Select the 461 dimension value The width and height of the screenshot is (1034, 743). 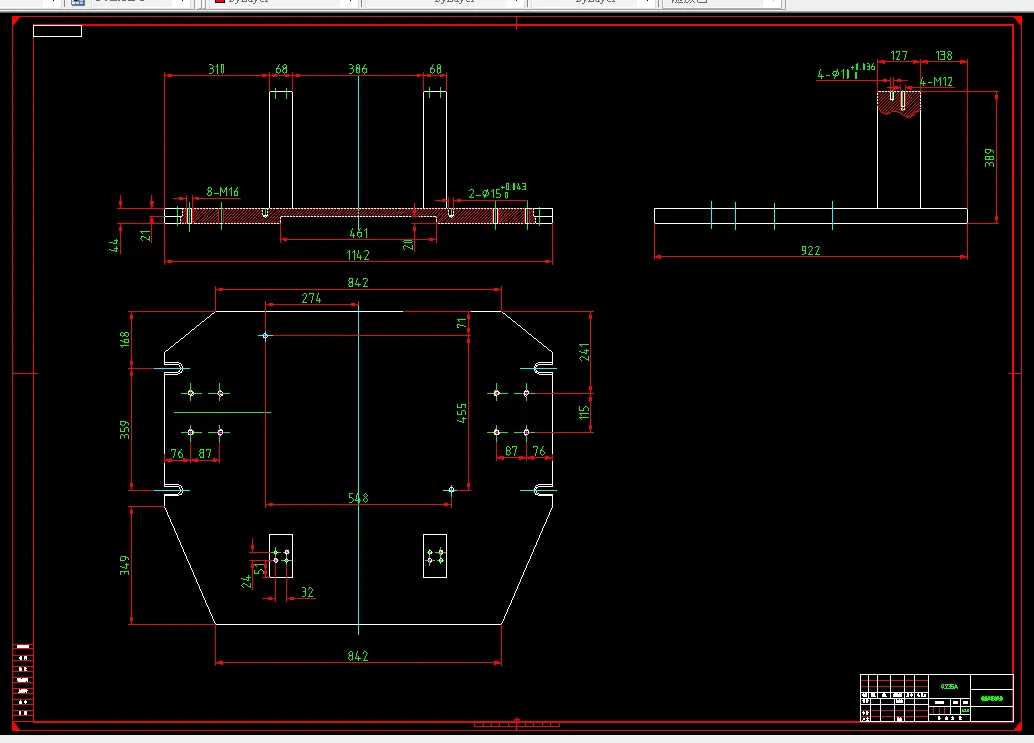358,233
